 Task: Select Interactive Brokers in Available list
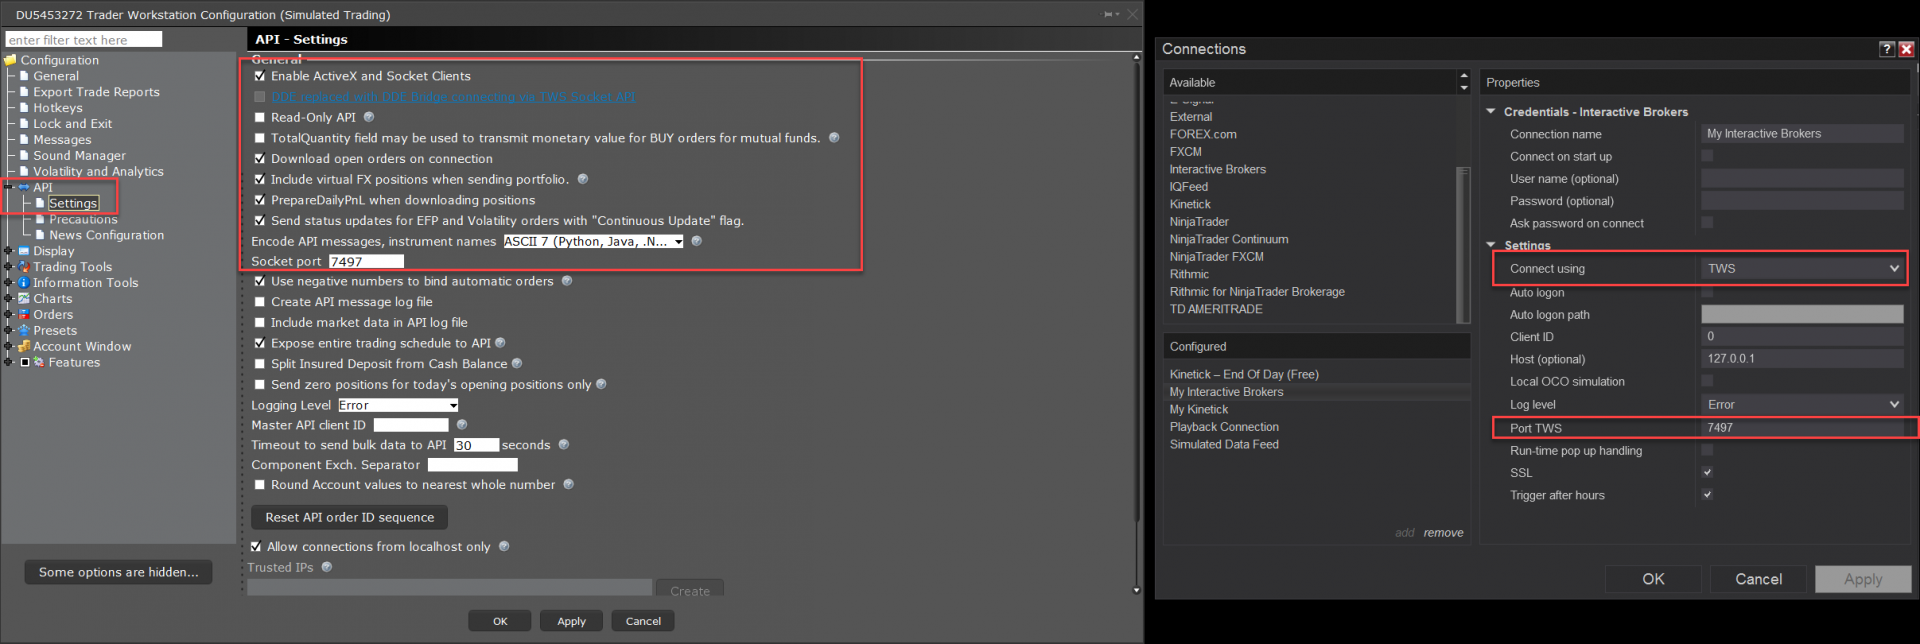(1218, 169)
